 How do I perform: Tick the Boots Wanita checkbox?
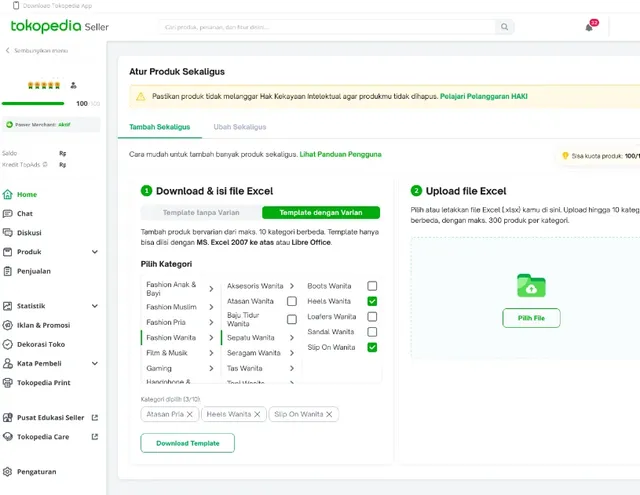click(x=372, y=286)
